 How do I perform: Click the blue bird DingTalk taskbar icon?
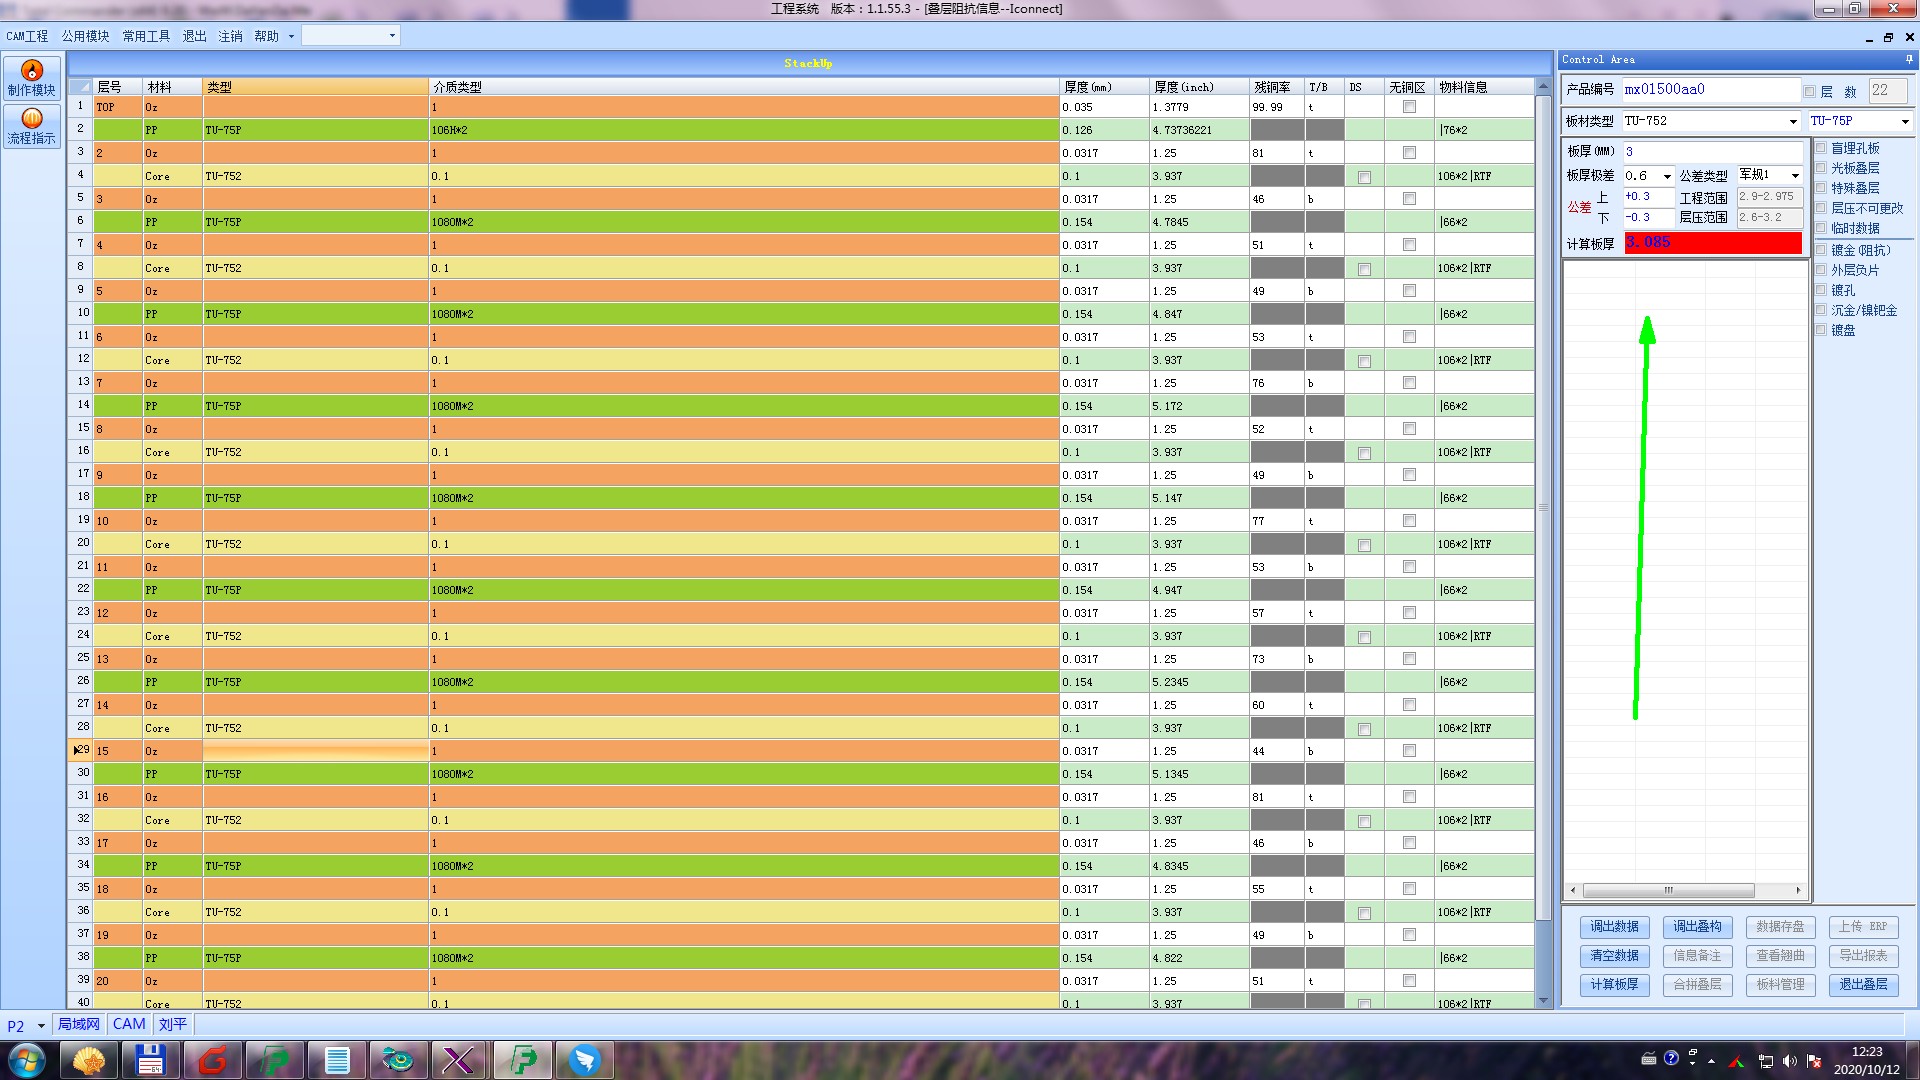(x=585, y=1059)
